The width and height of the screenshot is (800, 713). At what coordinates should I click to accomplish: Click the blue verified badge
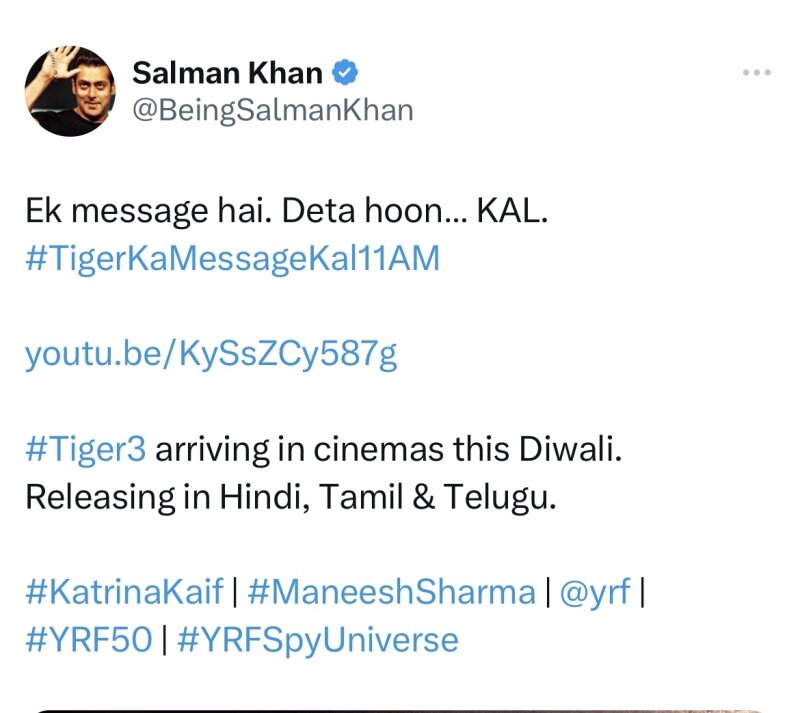pos(347,73)
